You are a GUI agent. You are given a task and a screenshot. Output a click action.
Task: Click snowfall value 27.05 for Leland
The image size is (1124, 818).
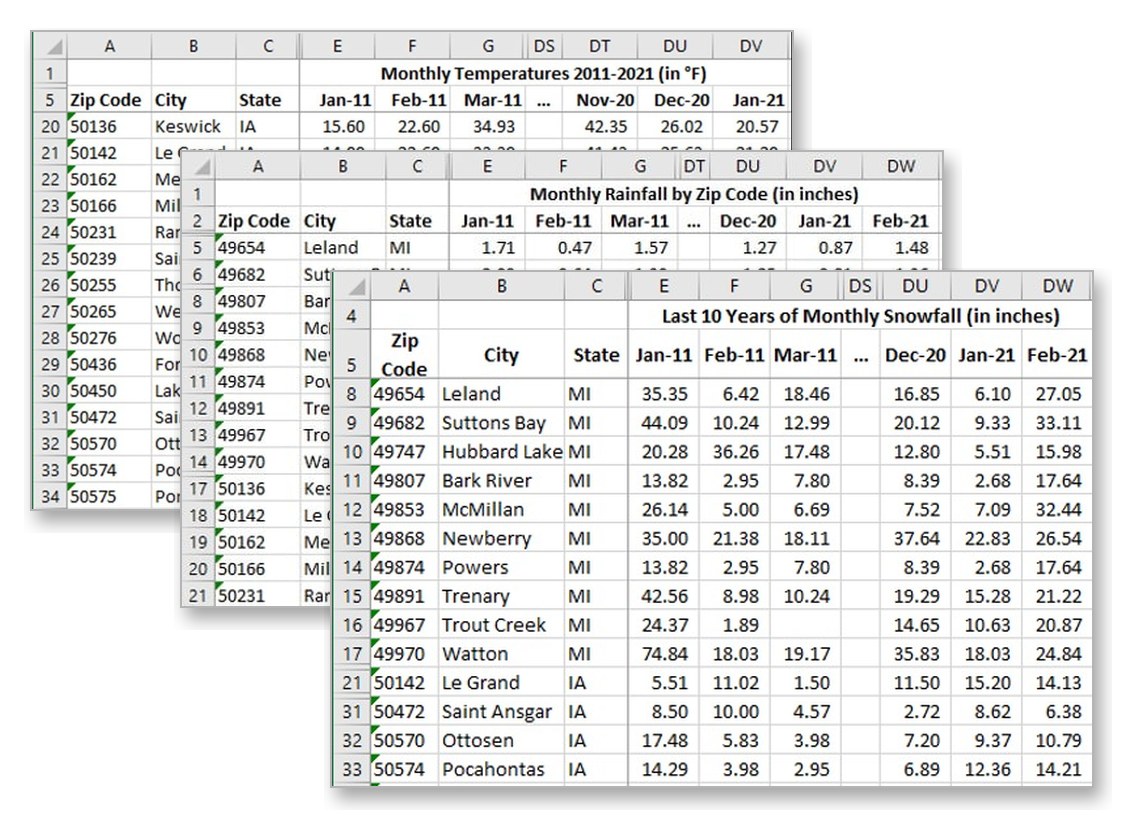pyautogui.click(x=1057, y=394)
